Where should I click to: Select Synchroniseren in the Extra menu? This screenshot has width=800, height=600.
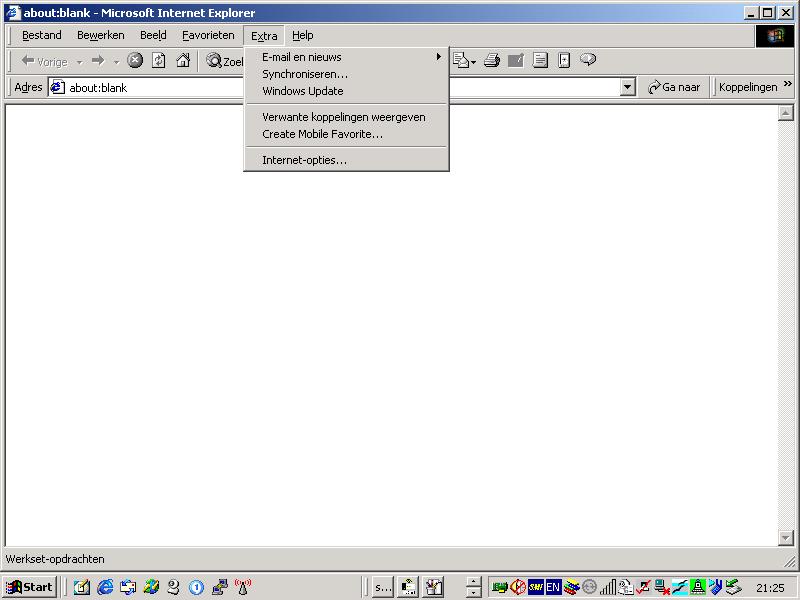pos(305,74)
